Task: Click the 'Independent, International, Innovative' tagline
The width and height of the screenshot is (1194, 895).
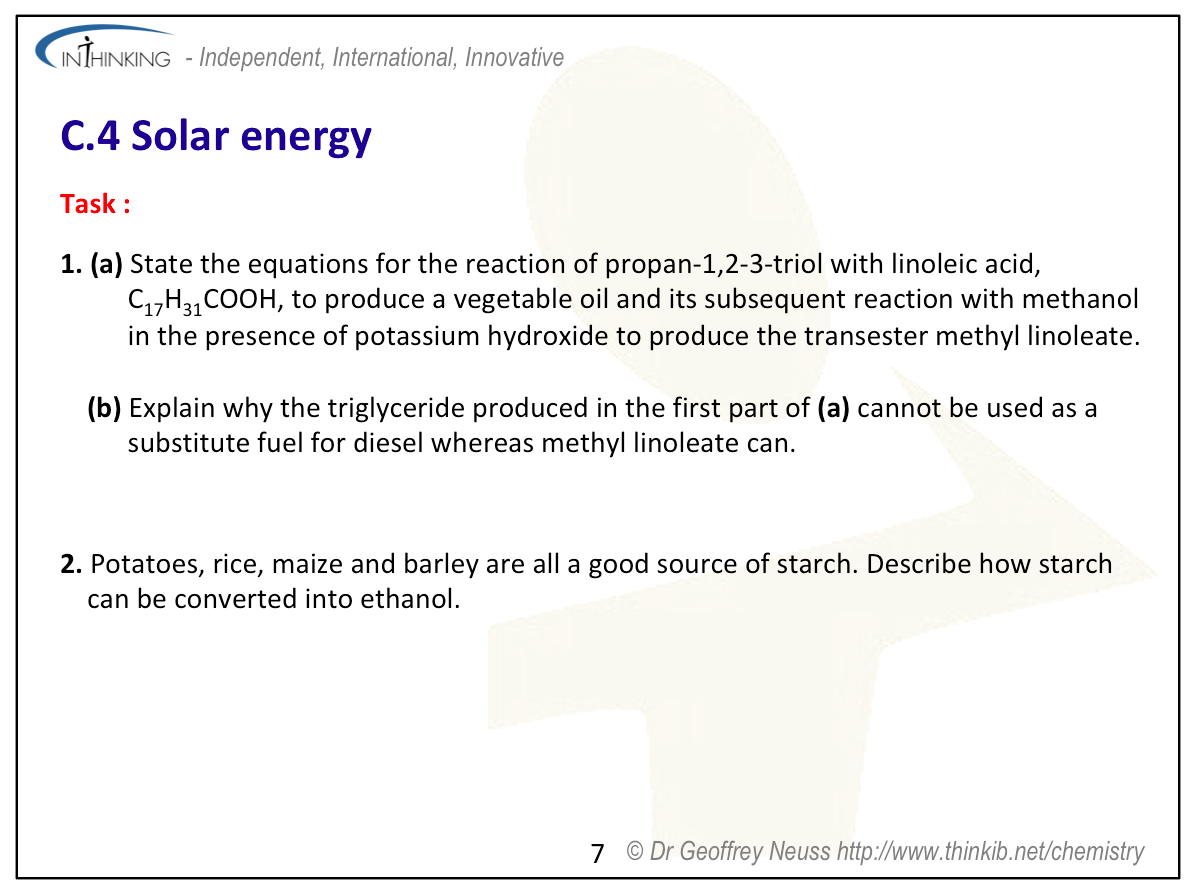Action: 381,58
